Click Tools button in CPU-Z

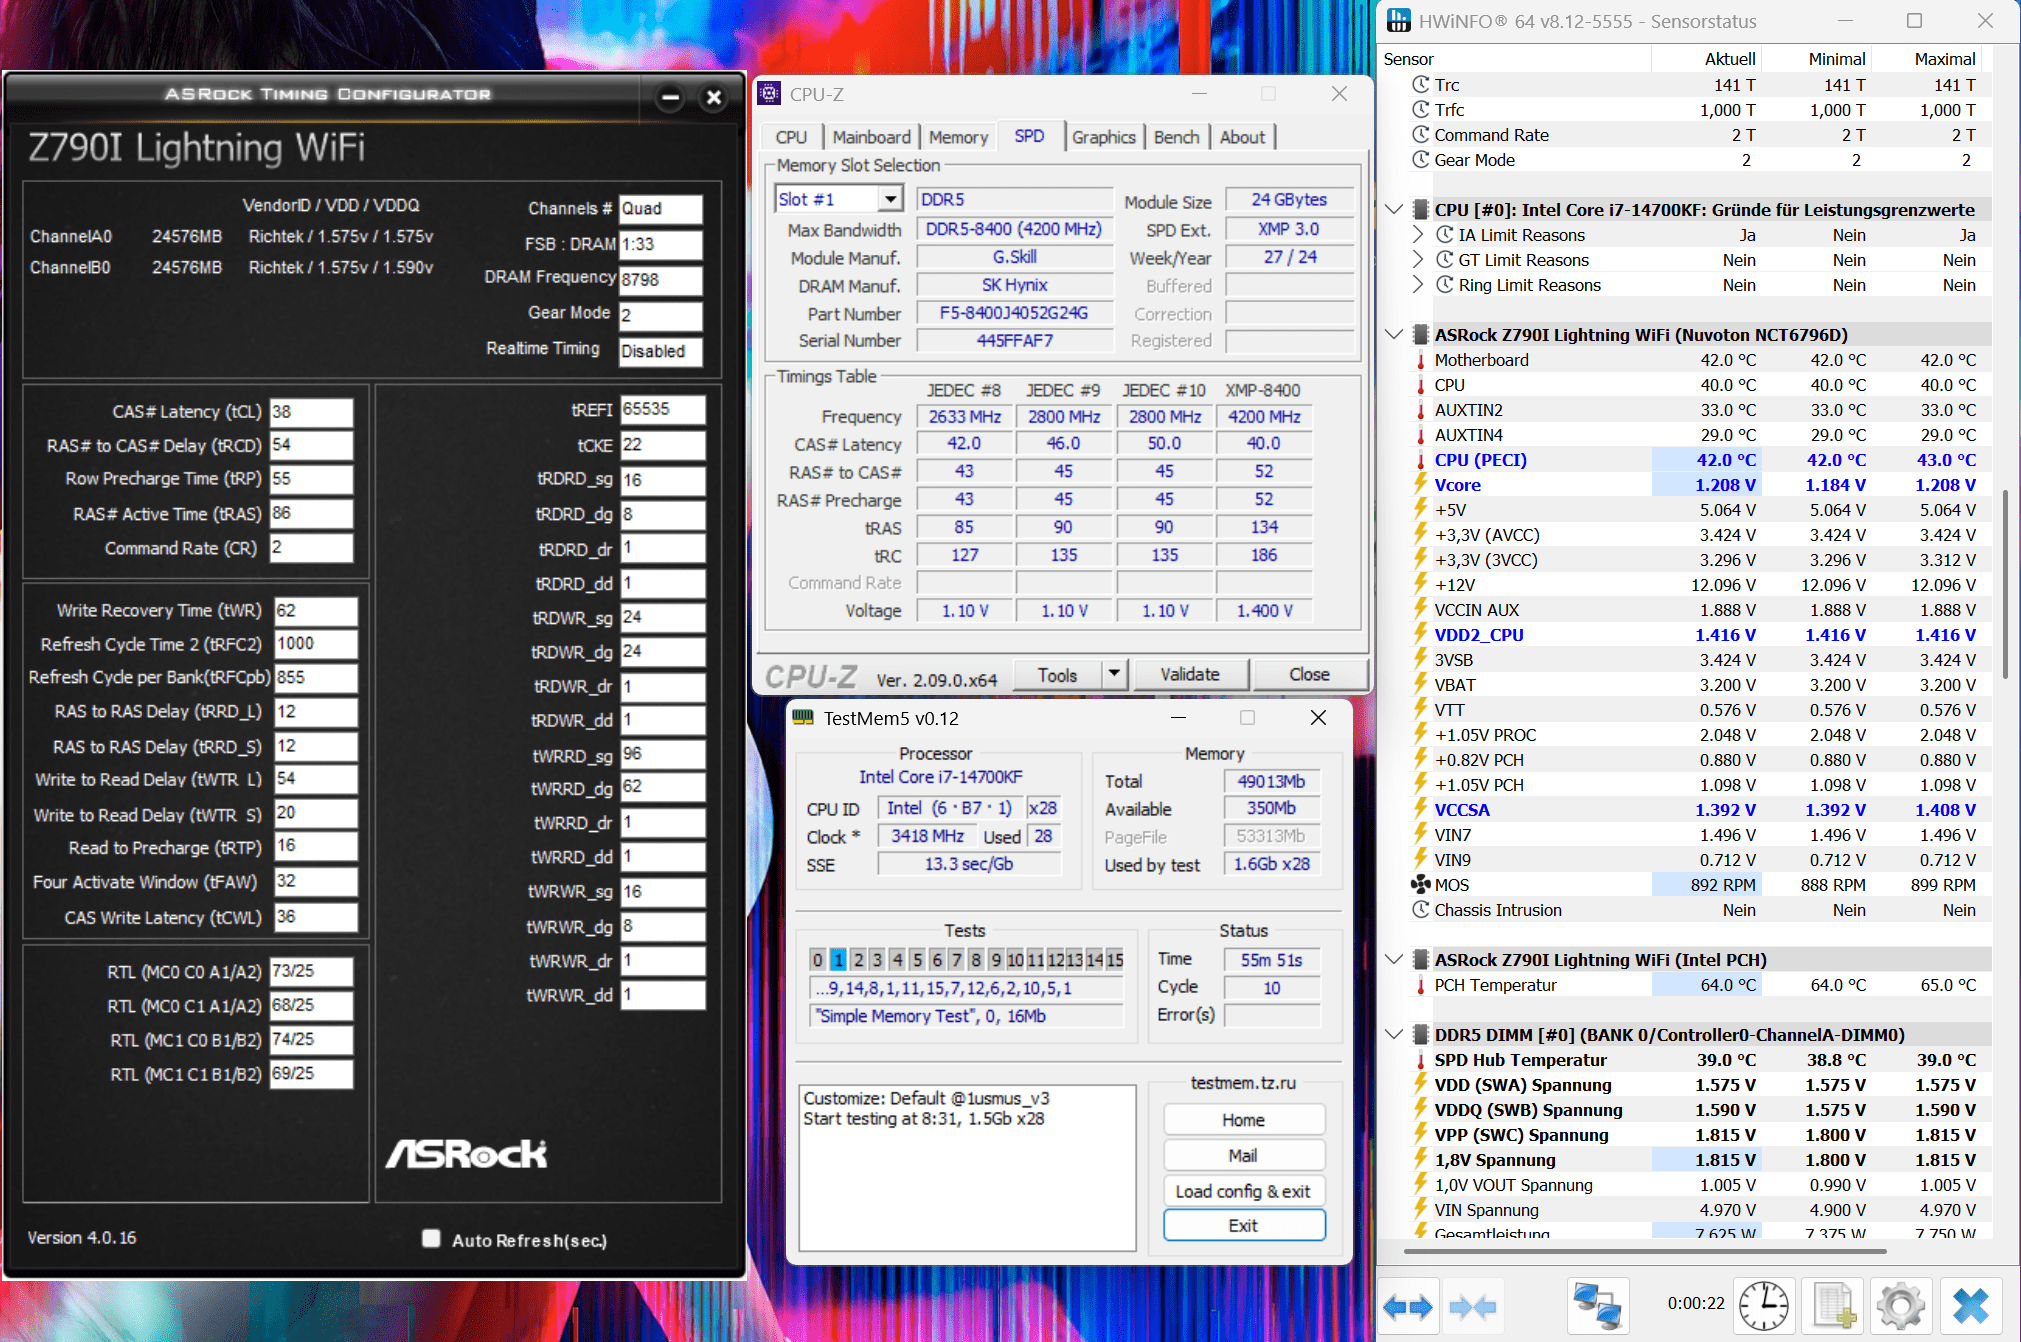1057,675
